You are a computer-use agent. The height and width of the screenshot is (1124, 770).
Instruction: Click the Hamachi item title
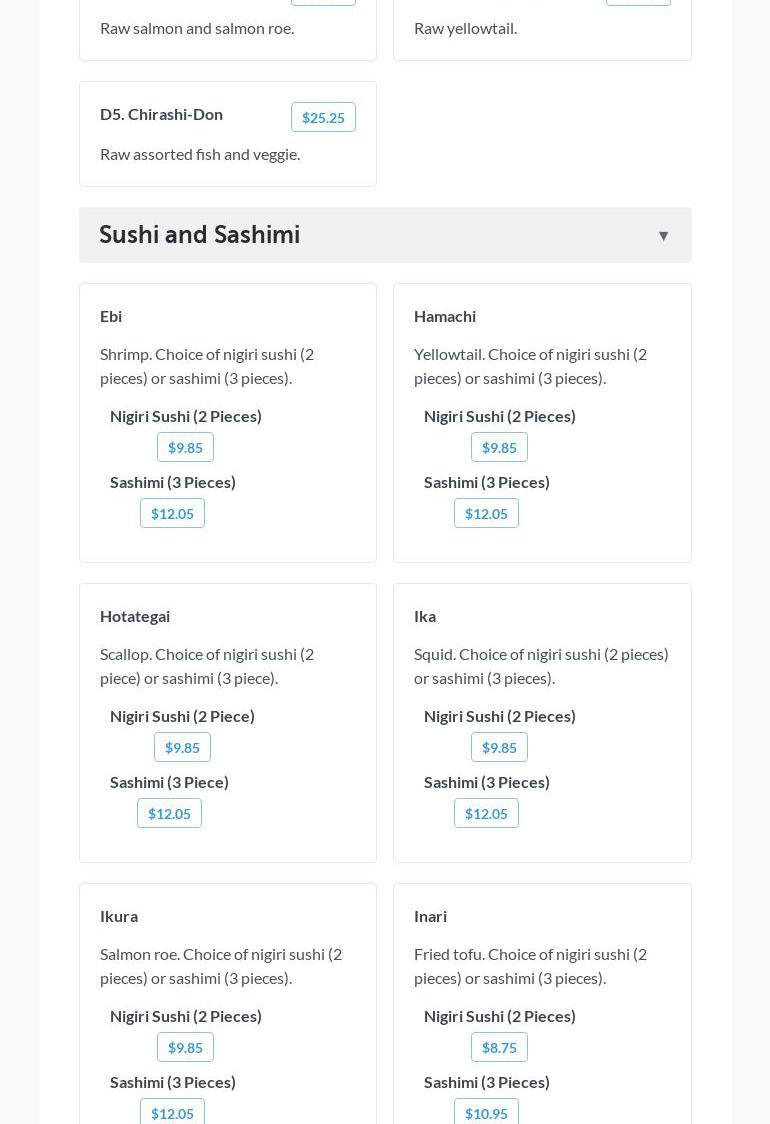445,316
